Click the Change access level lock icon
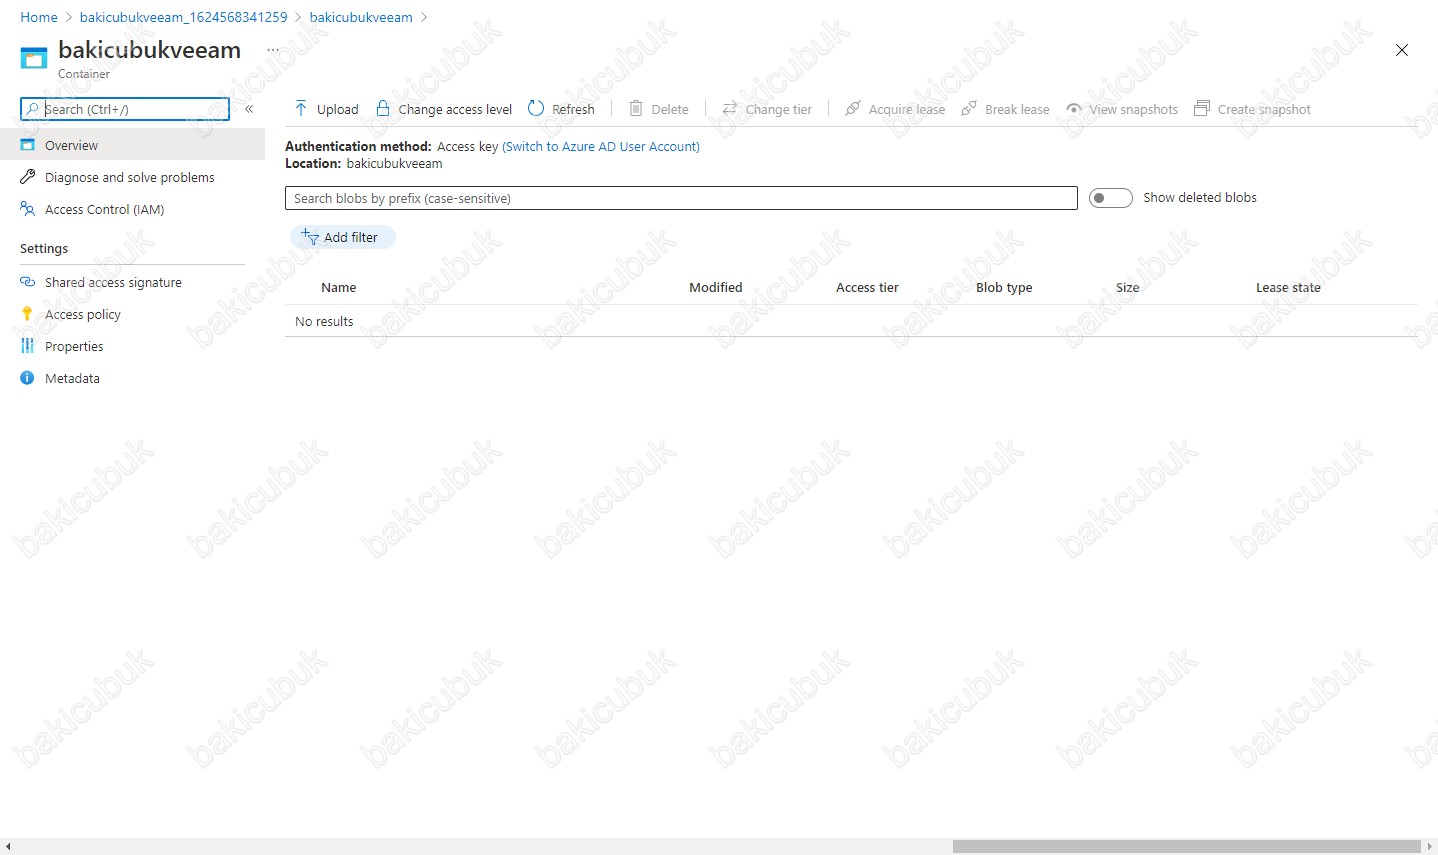The width and height of the screenshot is (1438, 855). coord(383,109)
